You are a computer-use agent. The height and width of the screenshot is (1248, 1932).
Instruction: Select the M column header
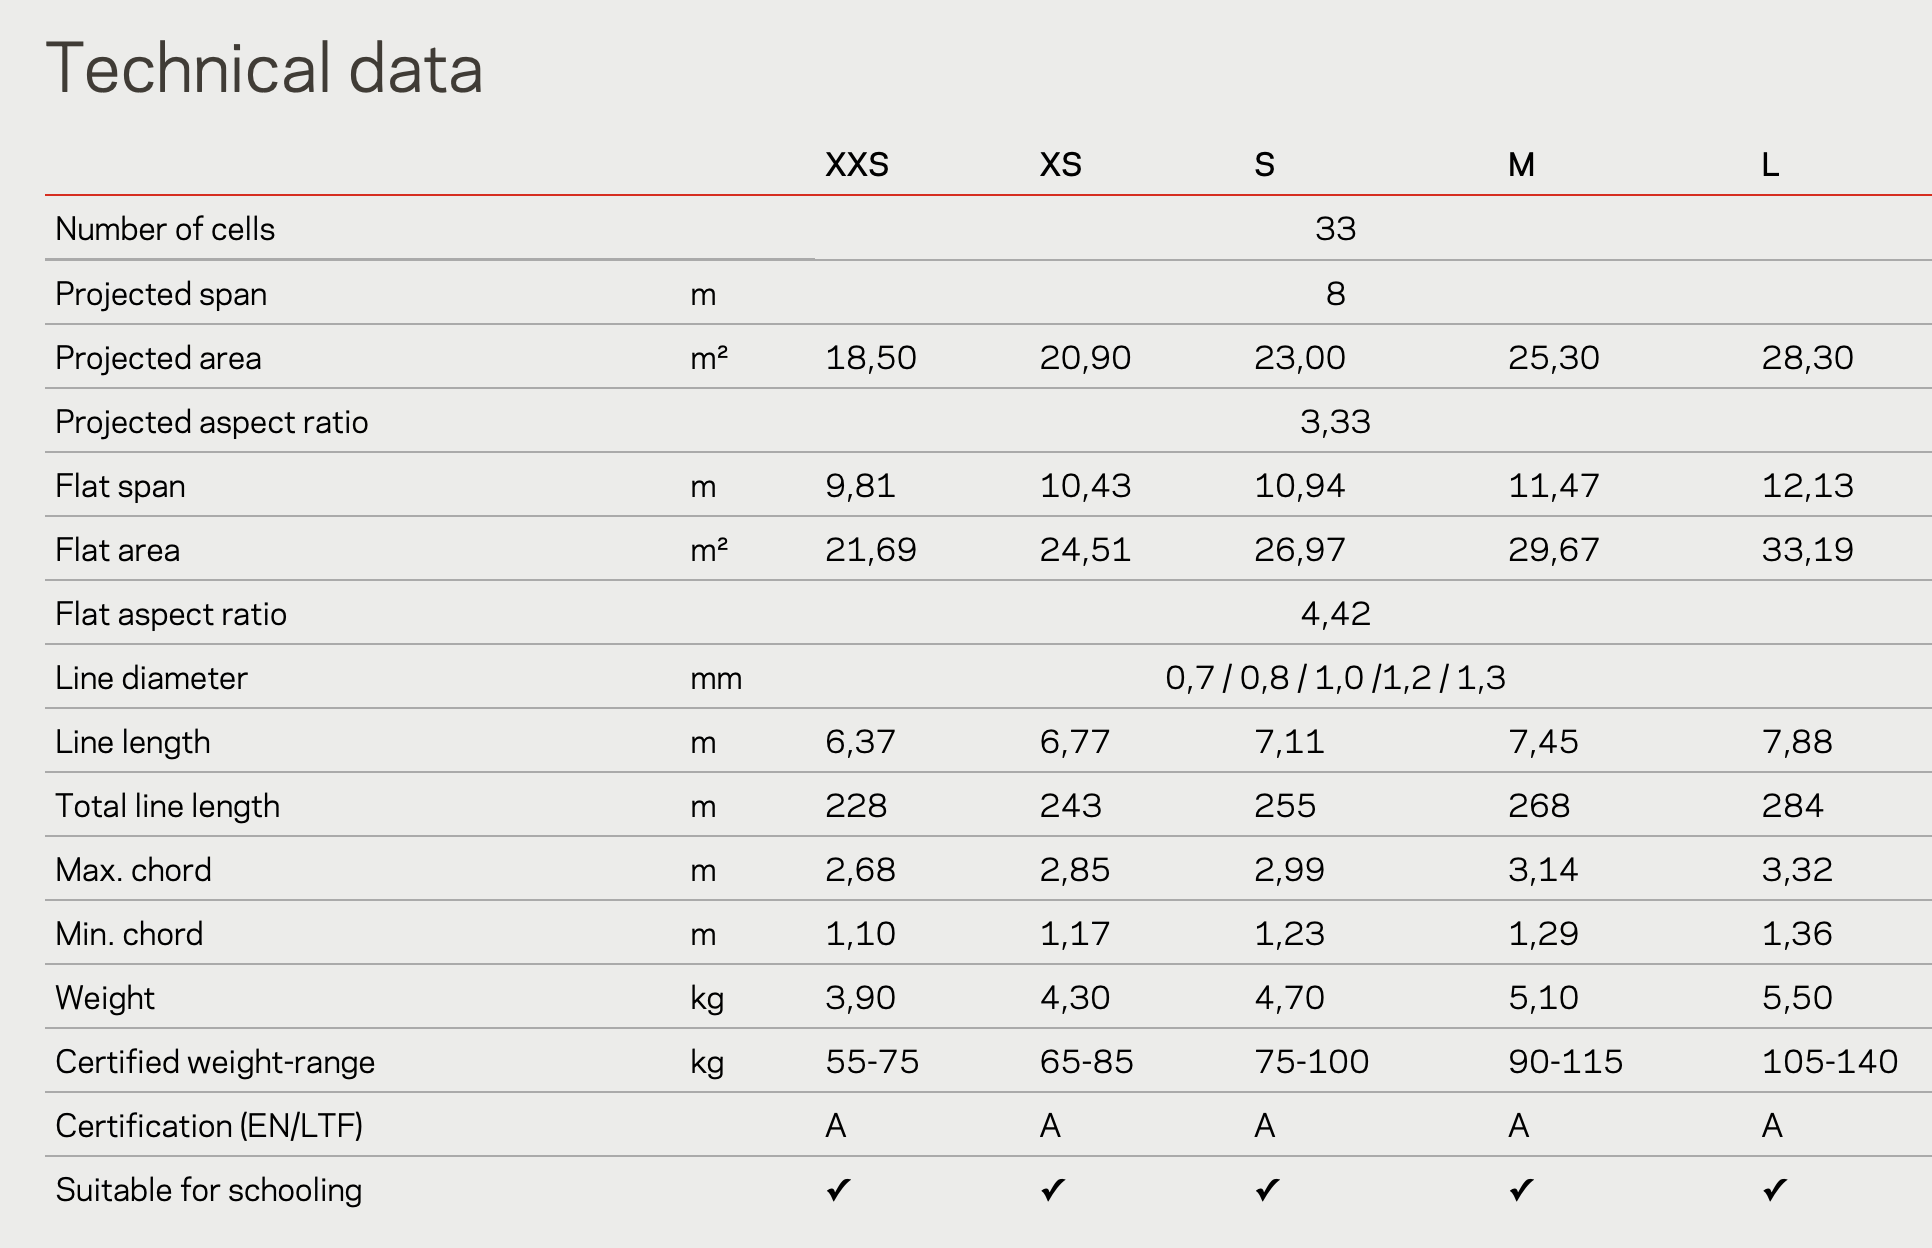coord(1521,164)
